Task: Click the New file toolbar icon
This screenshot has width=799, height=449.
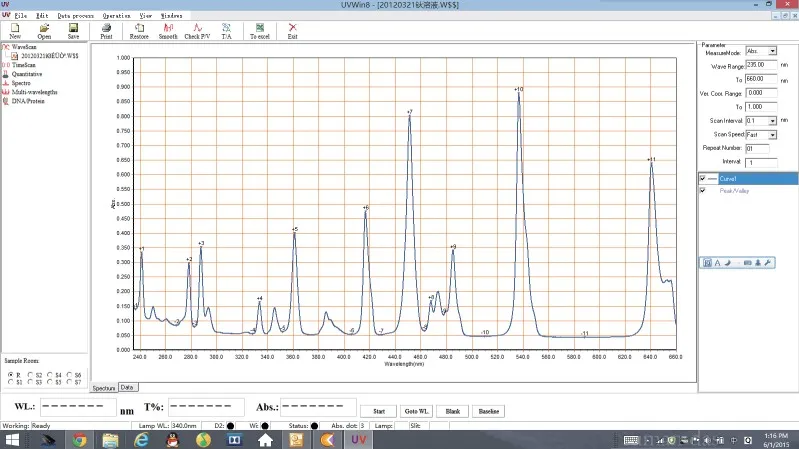Action: [x=15, y=29]
